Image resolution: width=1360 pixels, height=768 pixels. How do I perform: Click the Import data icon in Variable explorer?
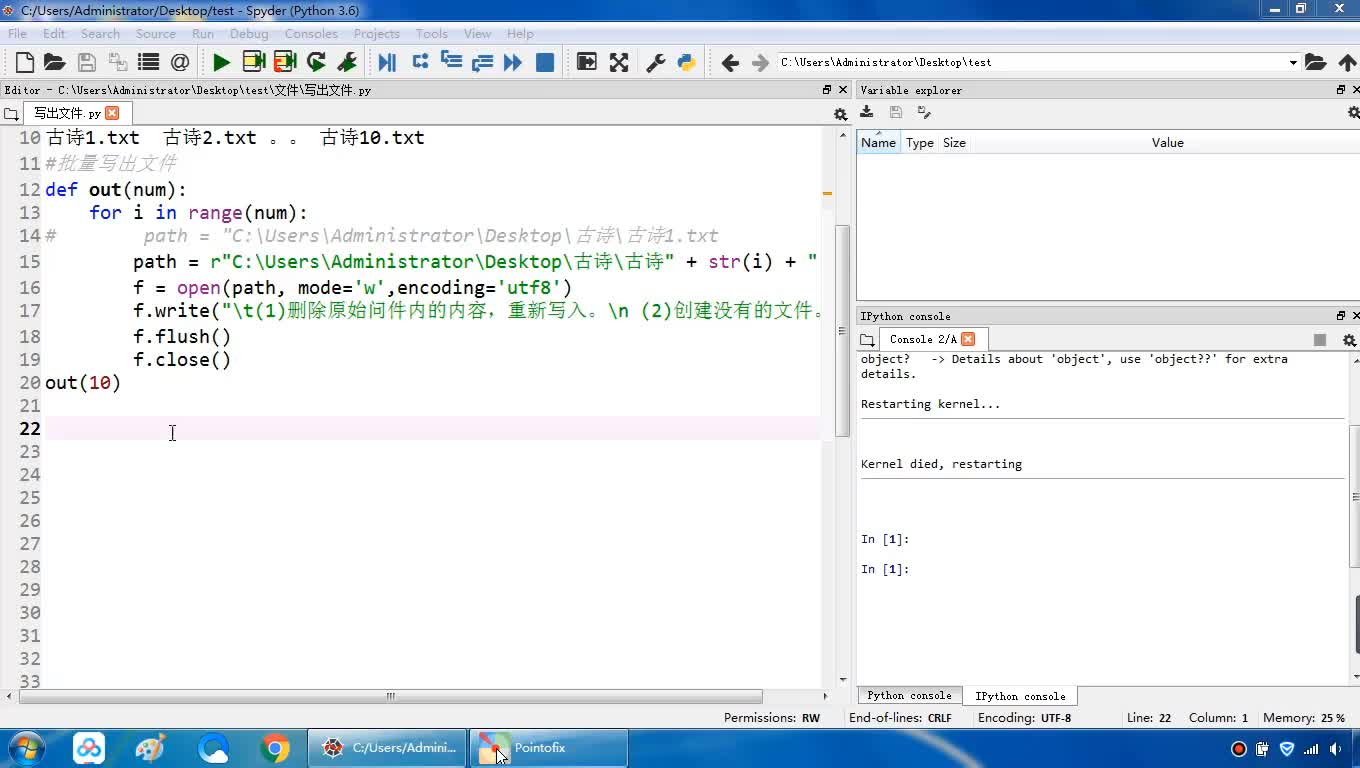coord(867,113)
